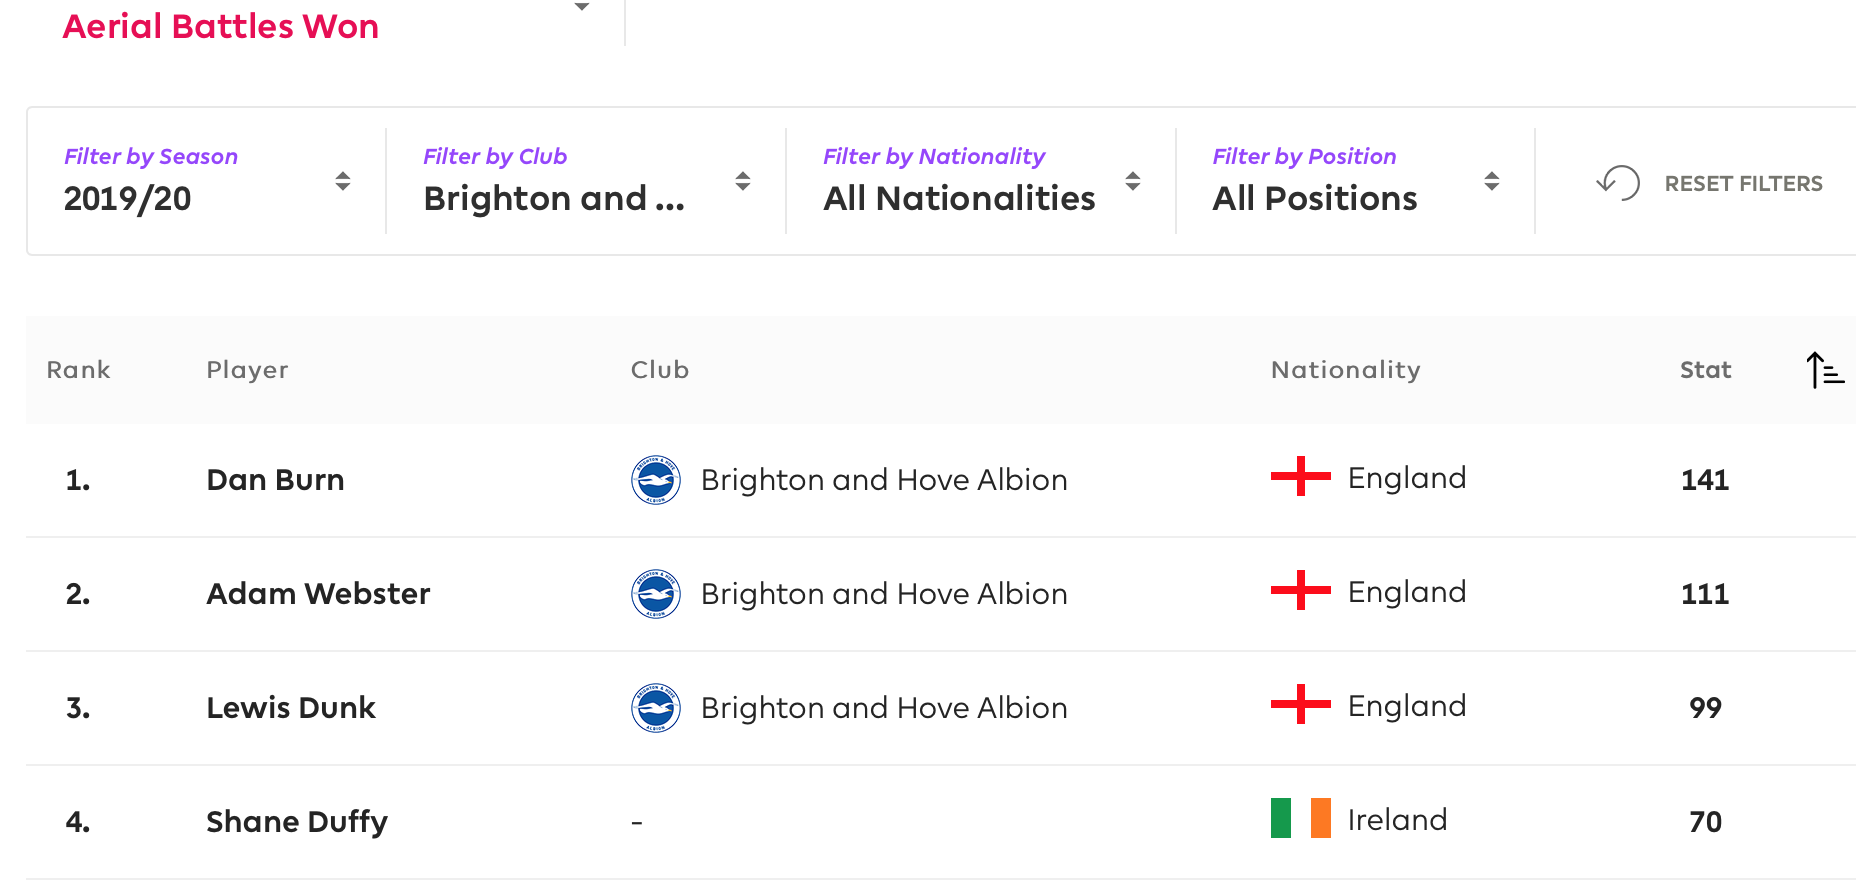Click the Reset Filters button
Viewport: 1856px width, 888px height.
click(1709, 184)
